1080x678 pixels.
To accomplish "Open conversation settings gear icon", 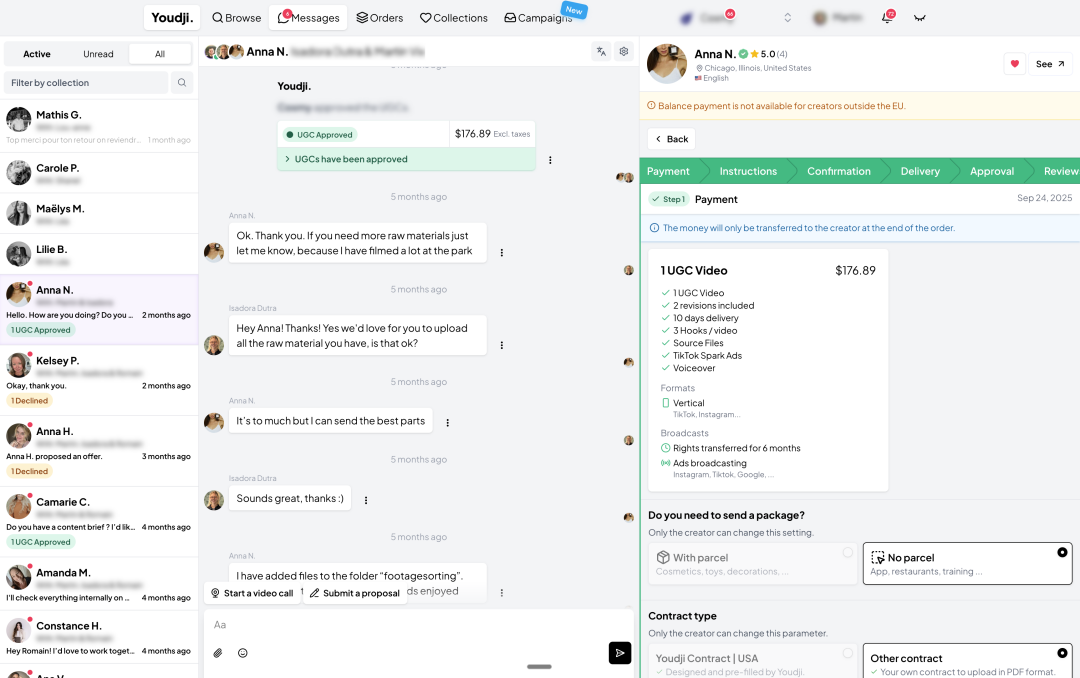I will tap(624, 52).
